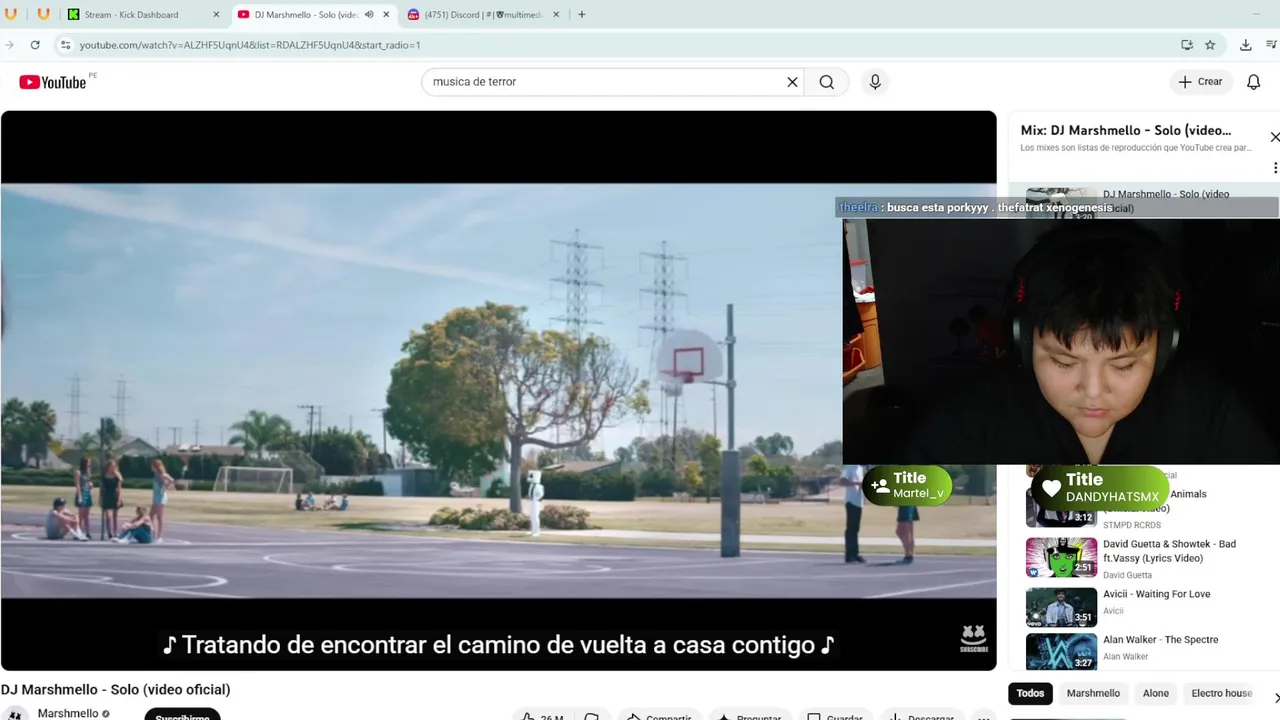Open a new browser tab
This screenshot has height=720, width=1280.
click(x=582, y=14)
